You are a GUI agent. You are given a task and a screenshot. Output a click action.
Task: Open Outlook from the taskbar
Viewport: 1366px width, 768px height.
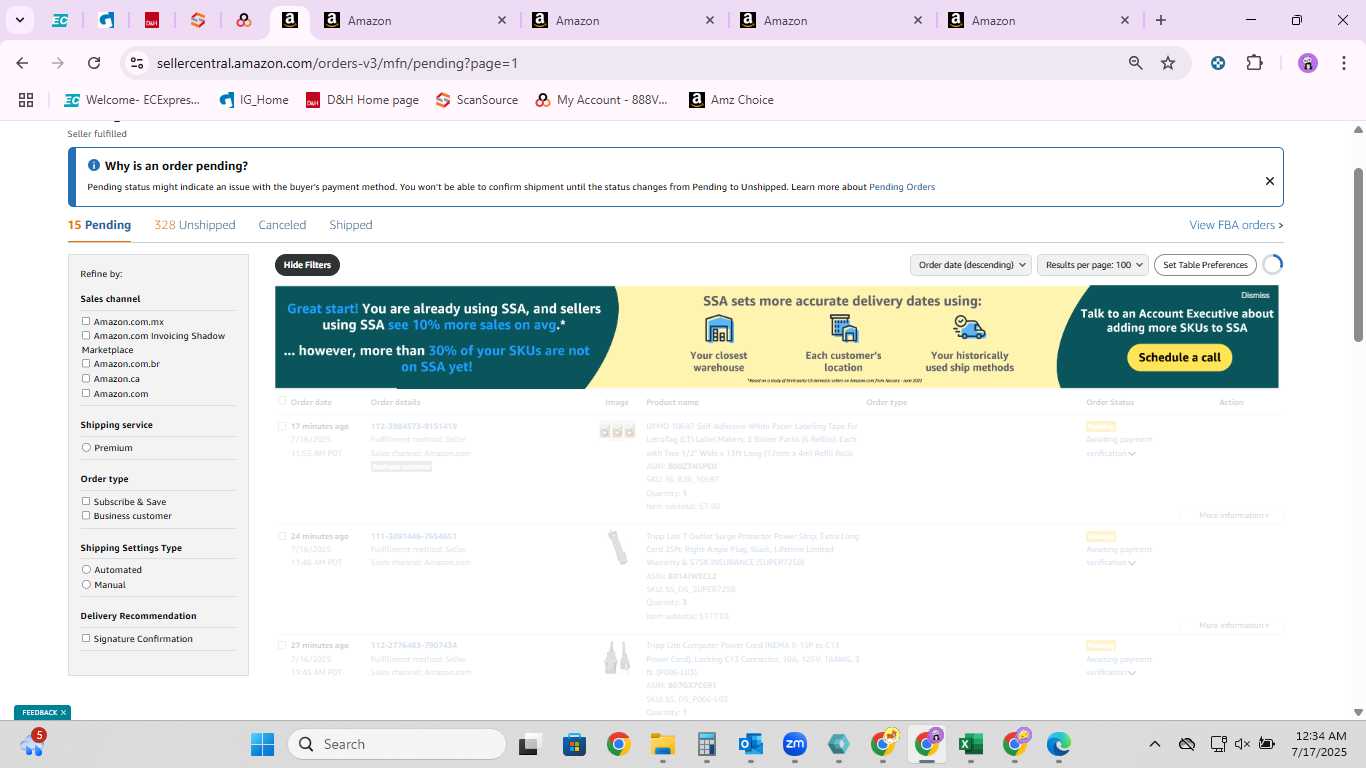point(751,744)
